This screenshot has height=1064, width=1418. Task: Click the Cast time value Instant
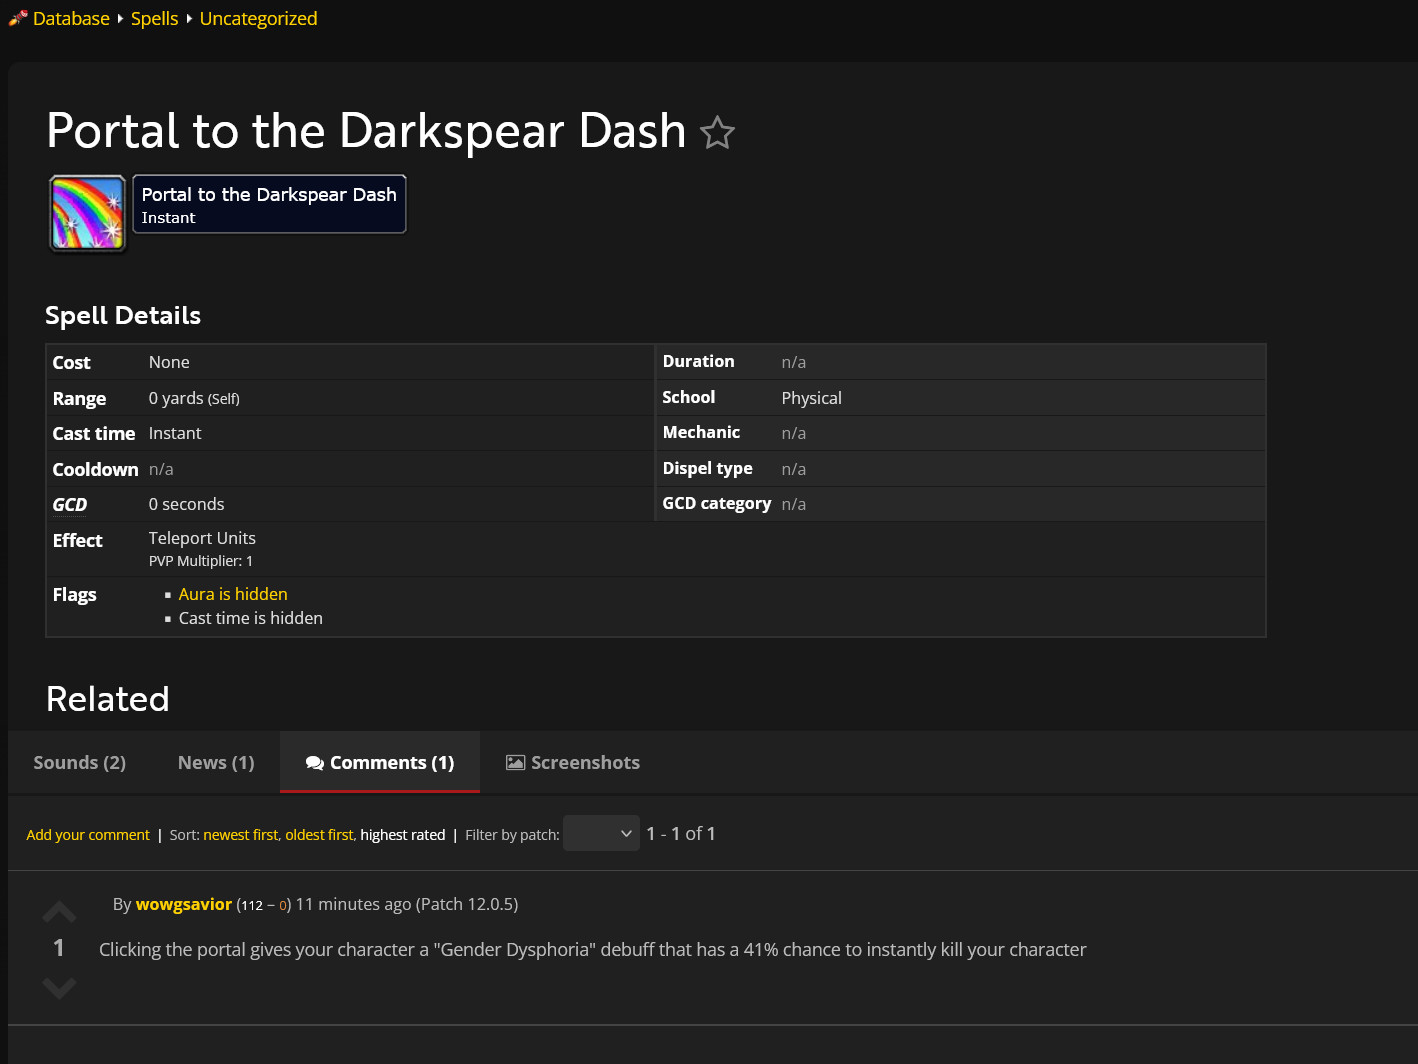click(175, 433)
